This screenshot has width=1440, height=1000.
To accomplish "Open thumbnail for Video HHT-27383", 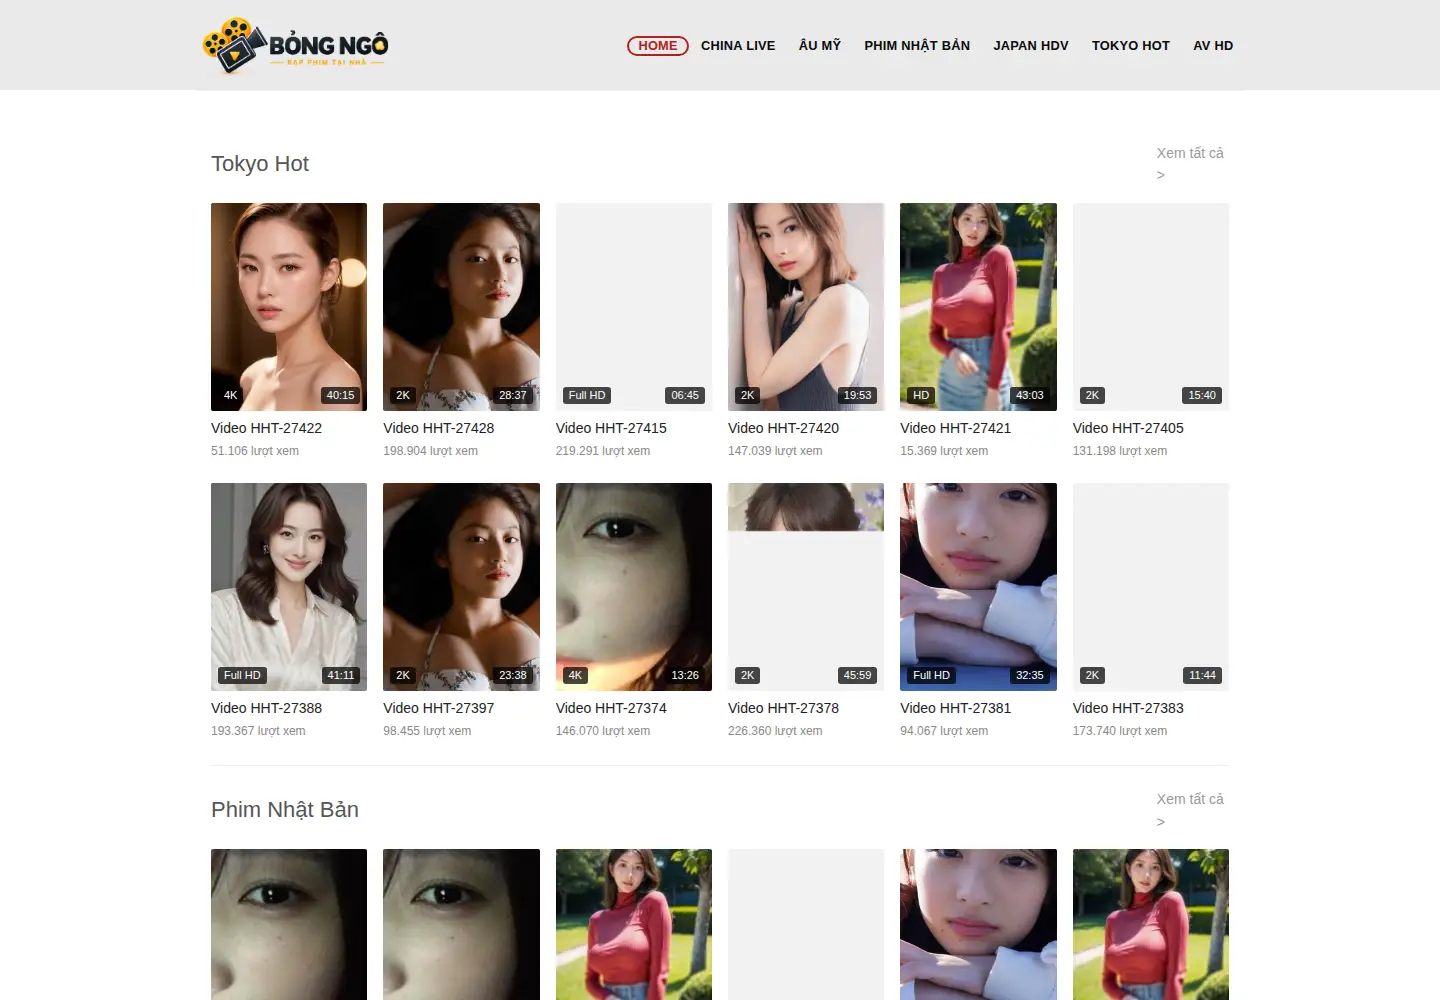I will [x=1151, y=587].
